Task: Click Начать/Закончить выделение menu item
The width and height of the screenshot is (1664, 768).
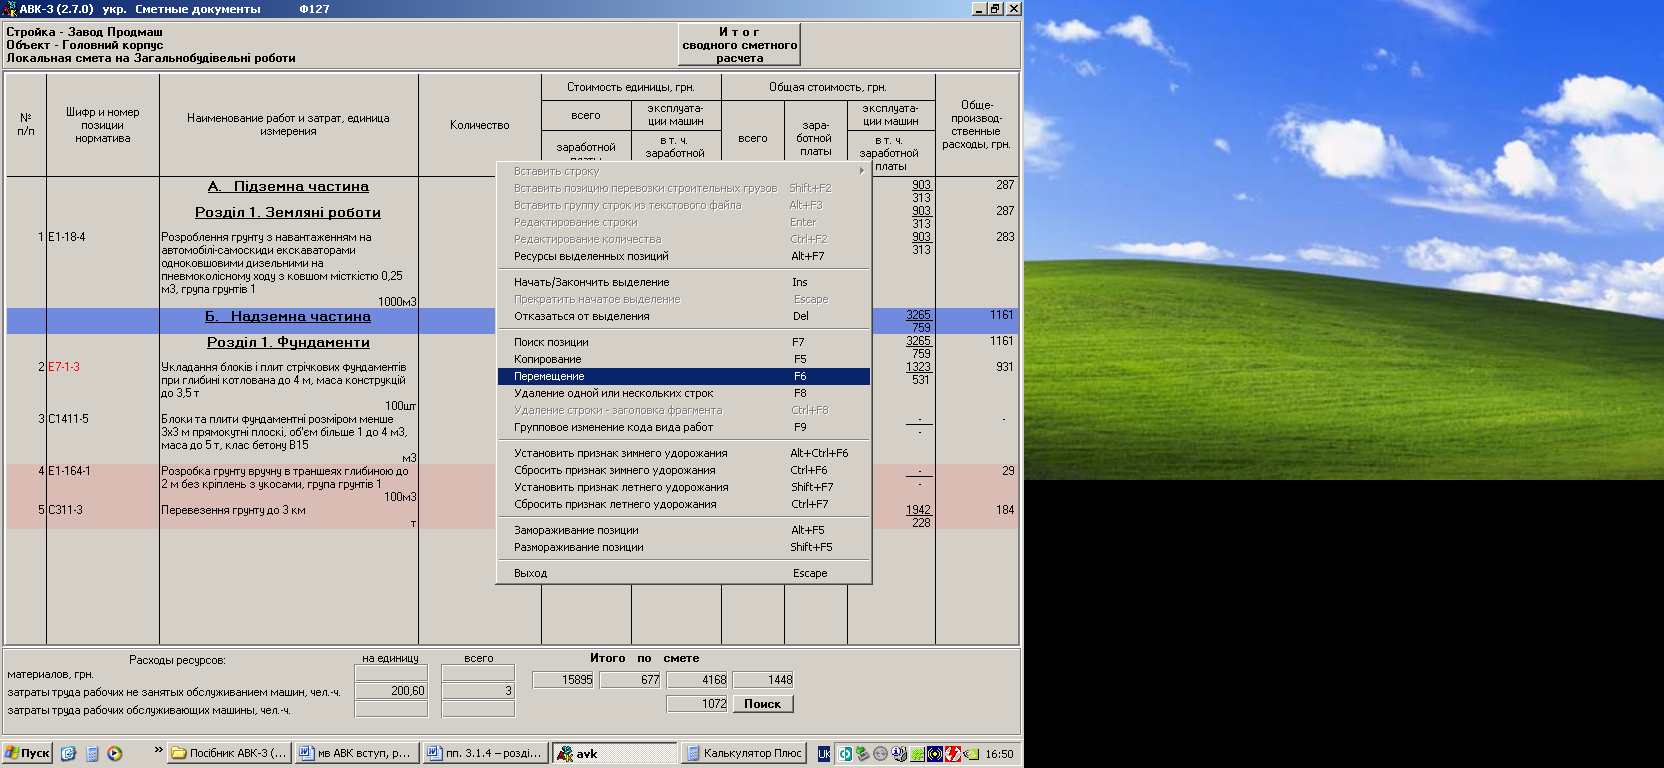Action: [684, 282]
